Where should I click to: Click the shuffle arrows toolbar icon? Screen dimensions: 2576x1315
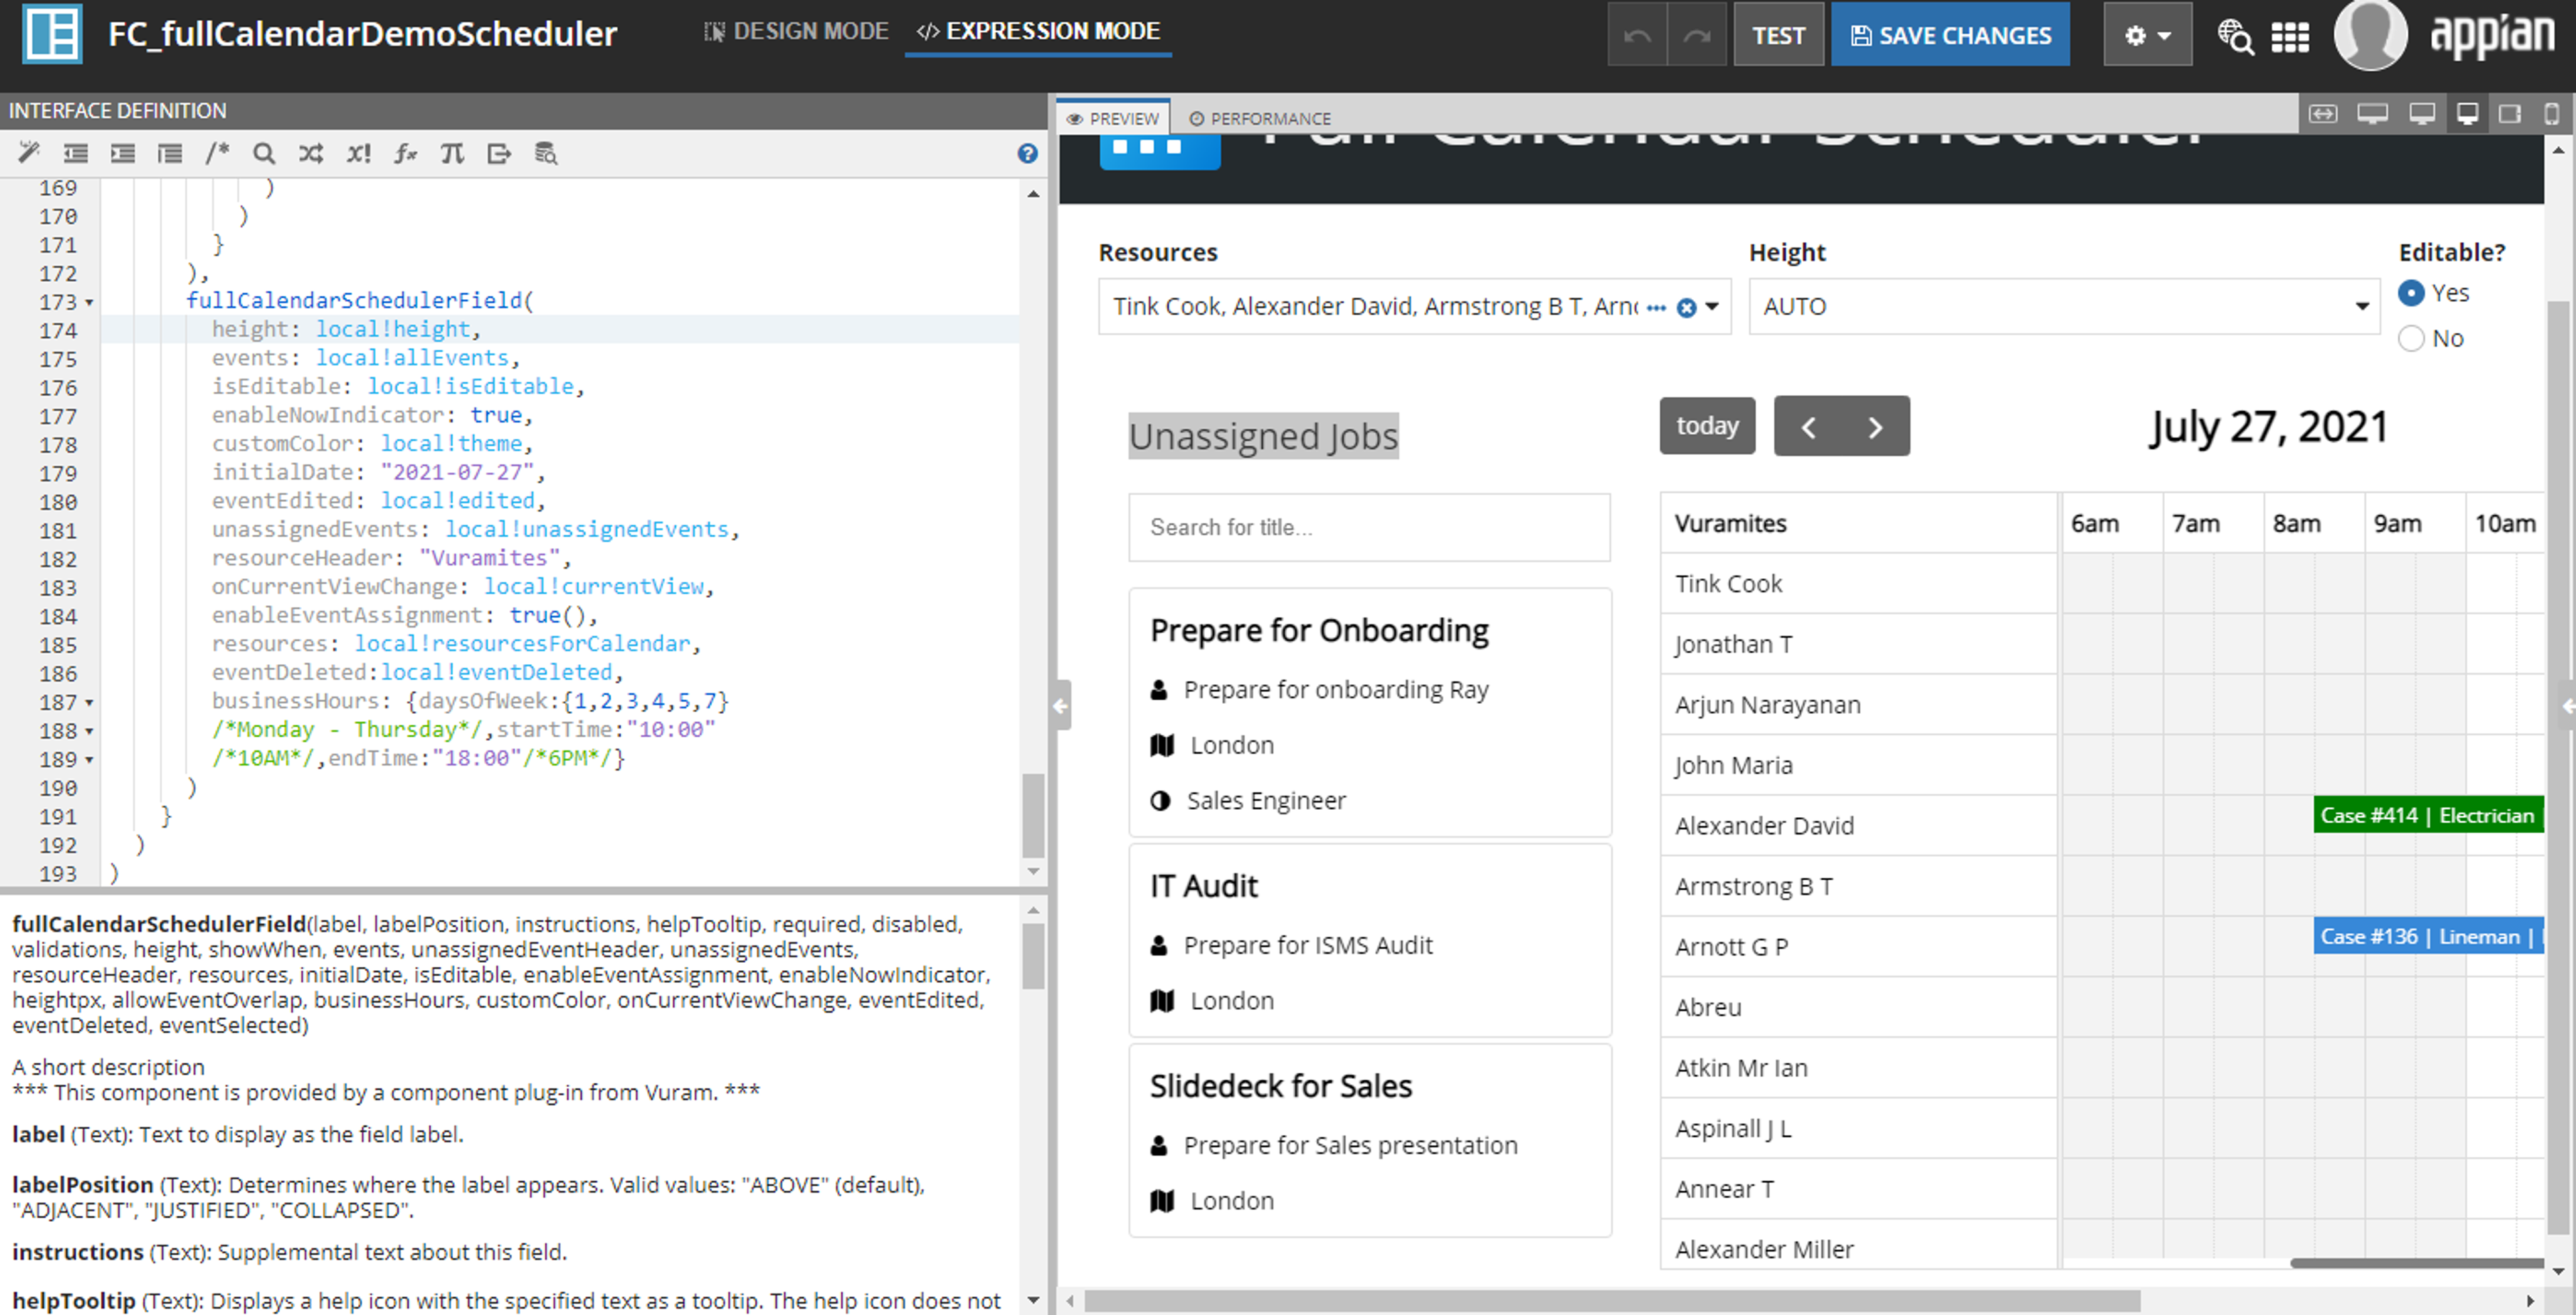click(311, 153)
